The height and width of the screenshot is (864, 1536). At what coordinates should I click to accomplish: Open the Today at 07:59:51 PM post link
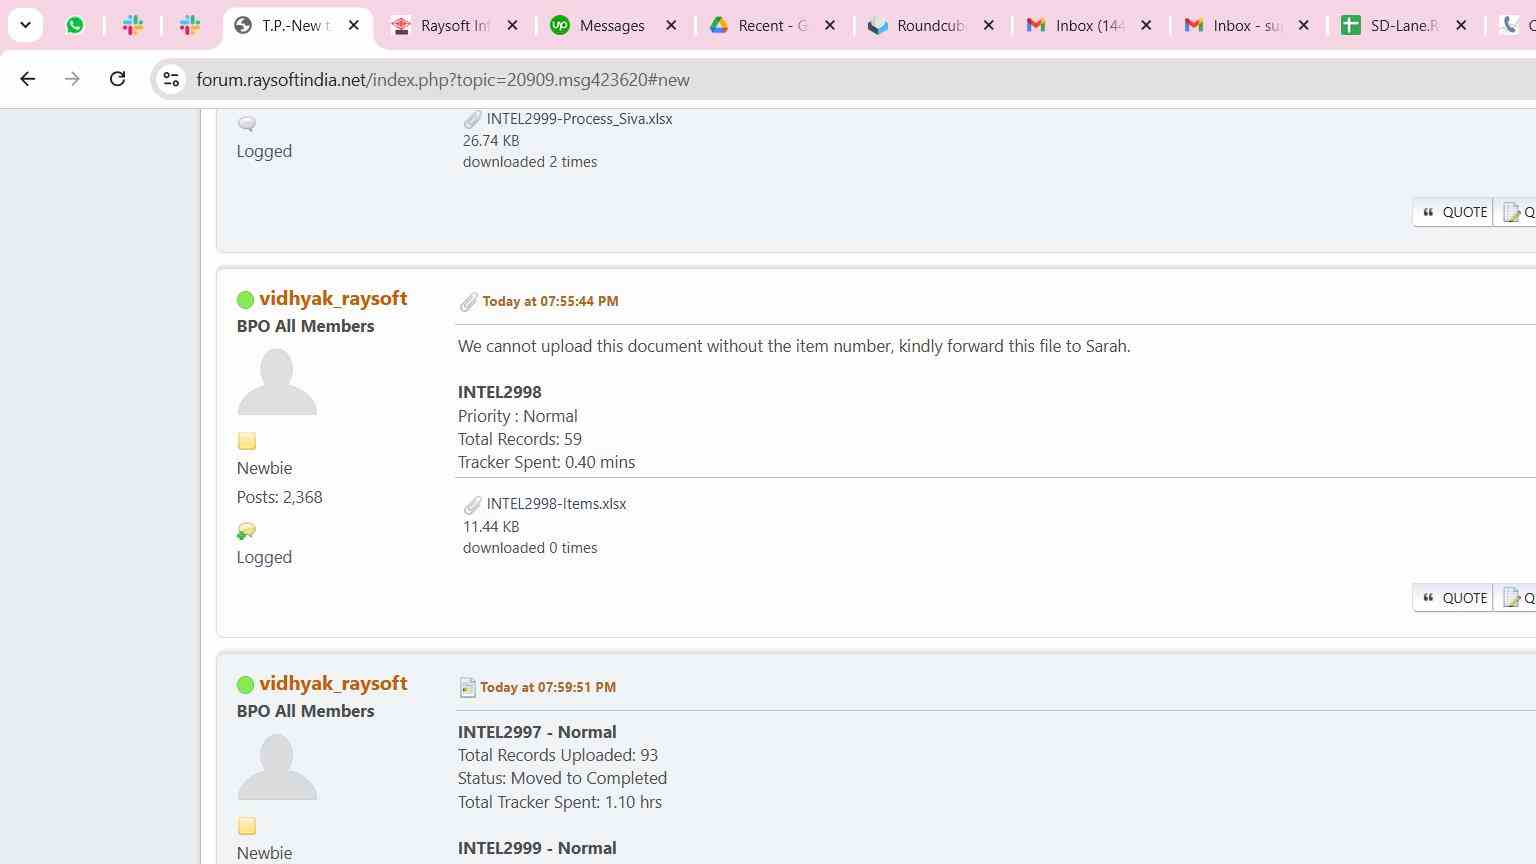[547, 687]
